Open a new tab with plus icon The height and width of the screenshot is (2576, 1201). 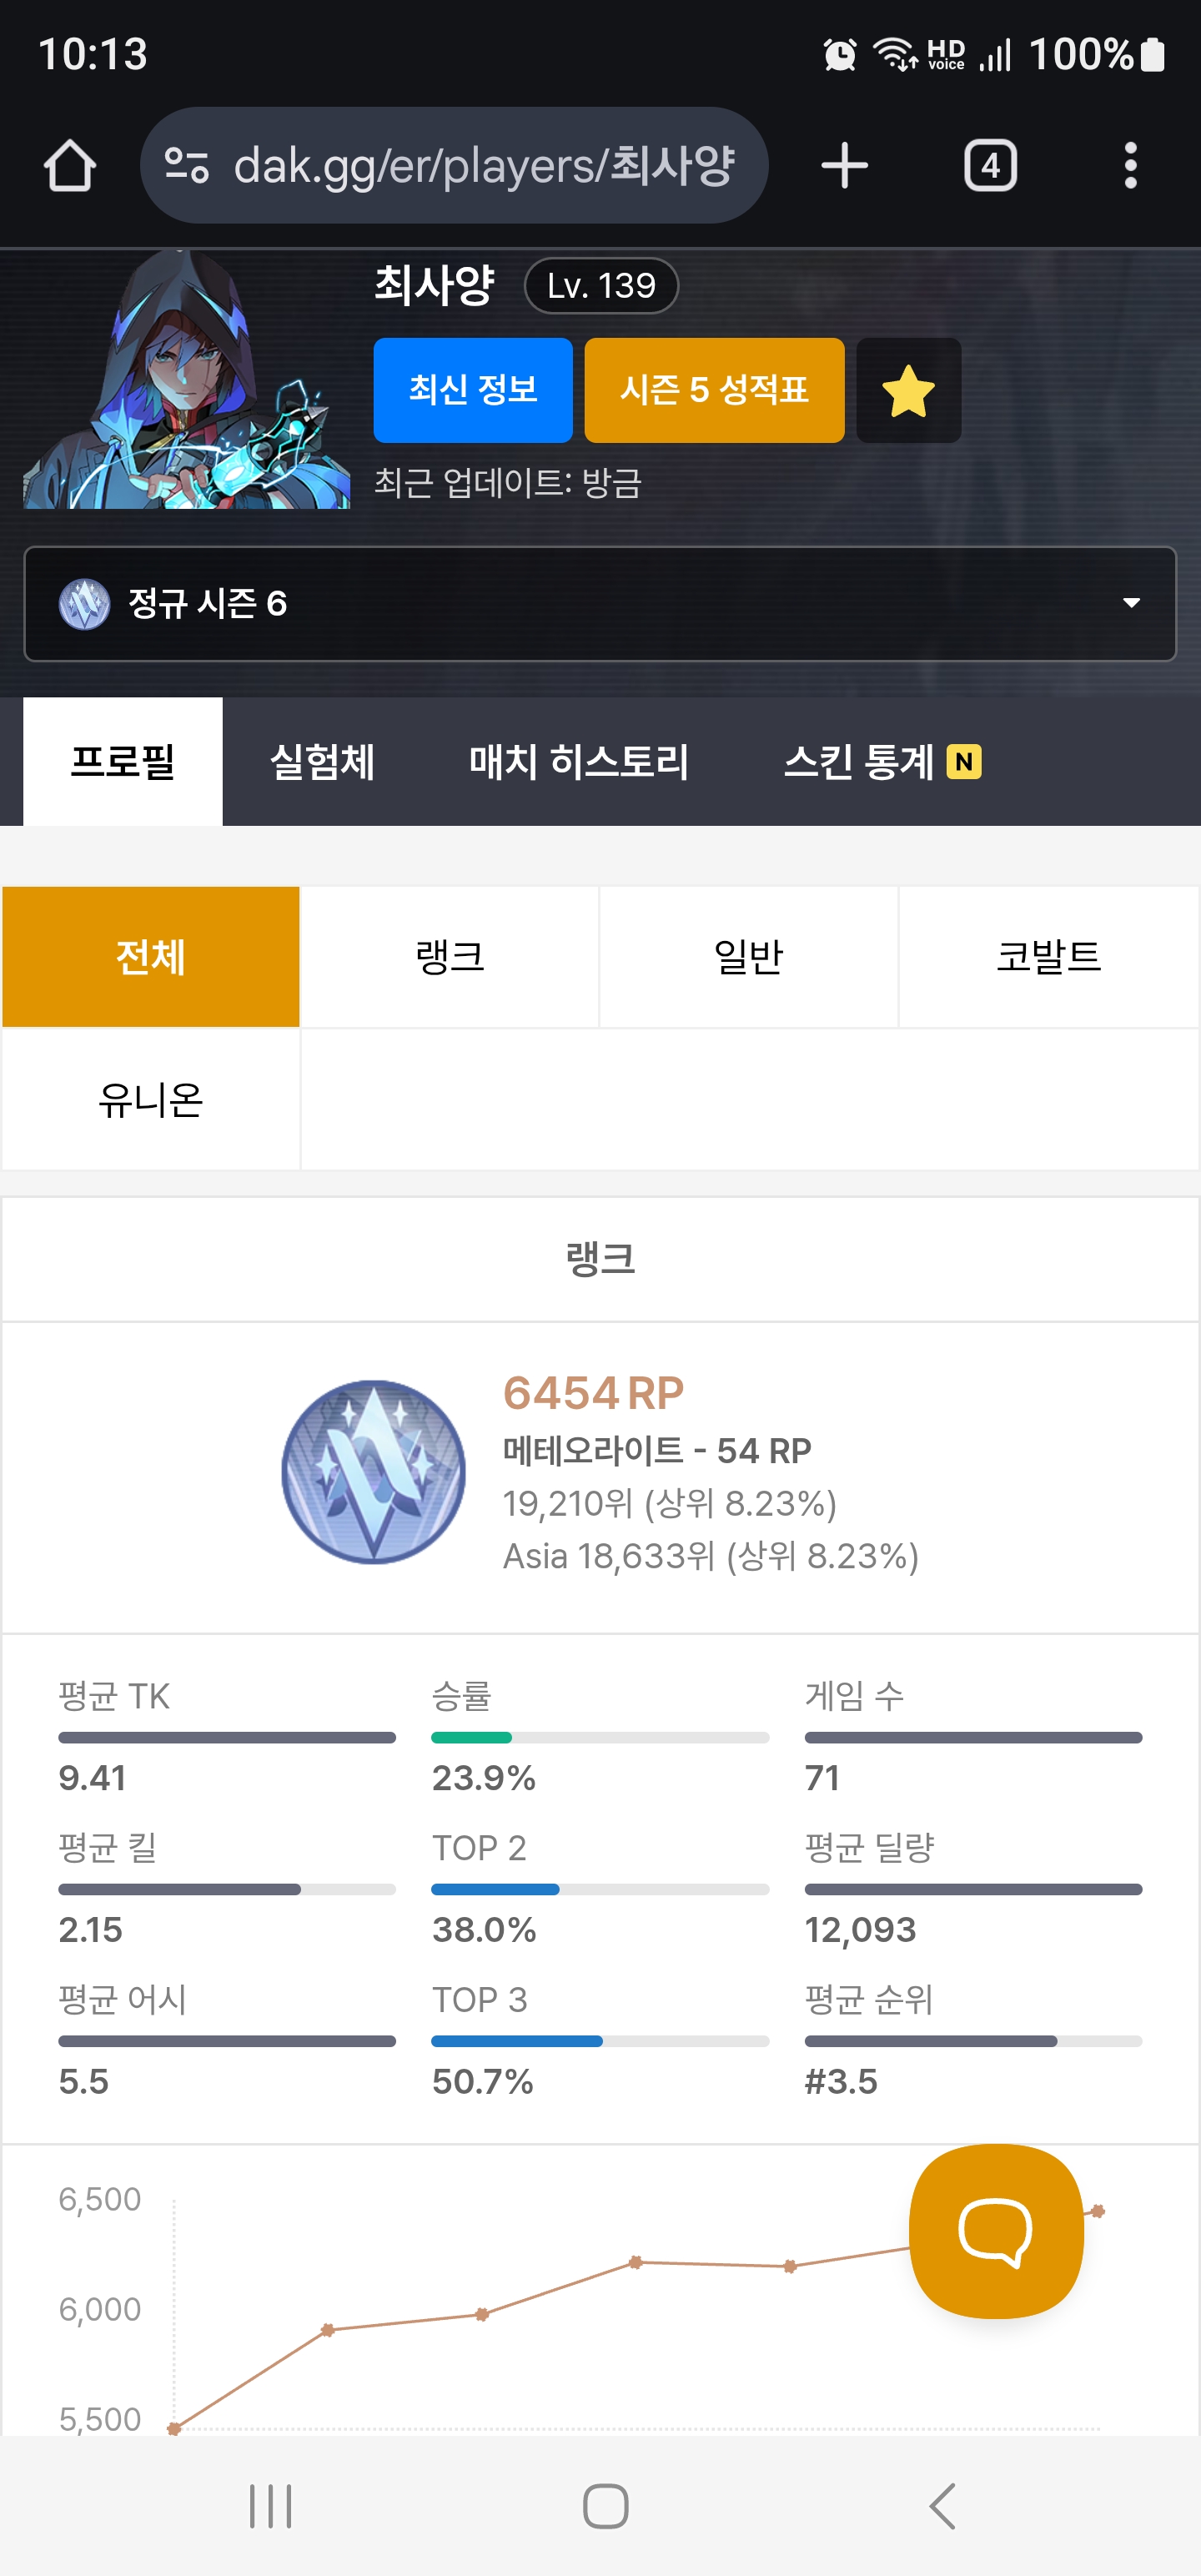pyautogui.click(x=844, y=165)
